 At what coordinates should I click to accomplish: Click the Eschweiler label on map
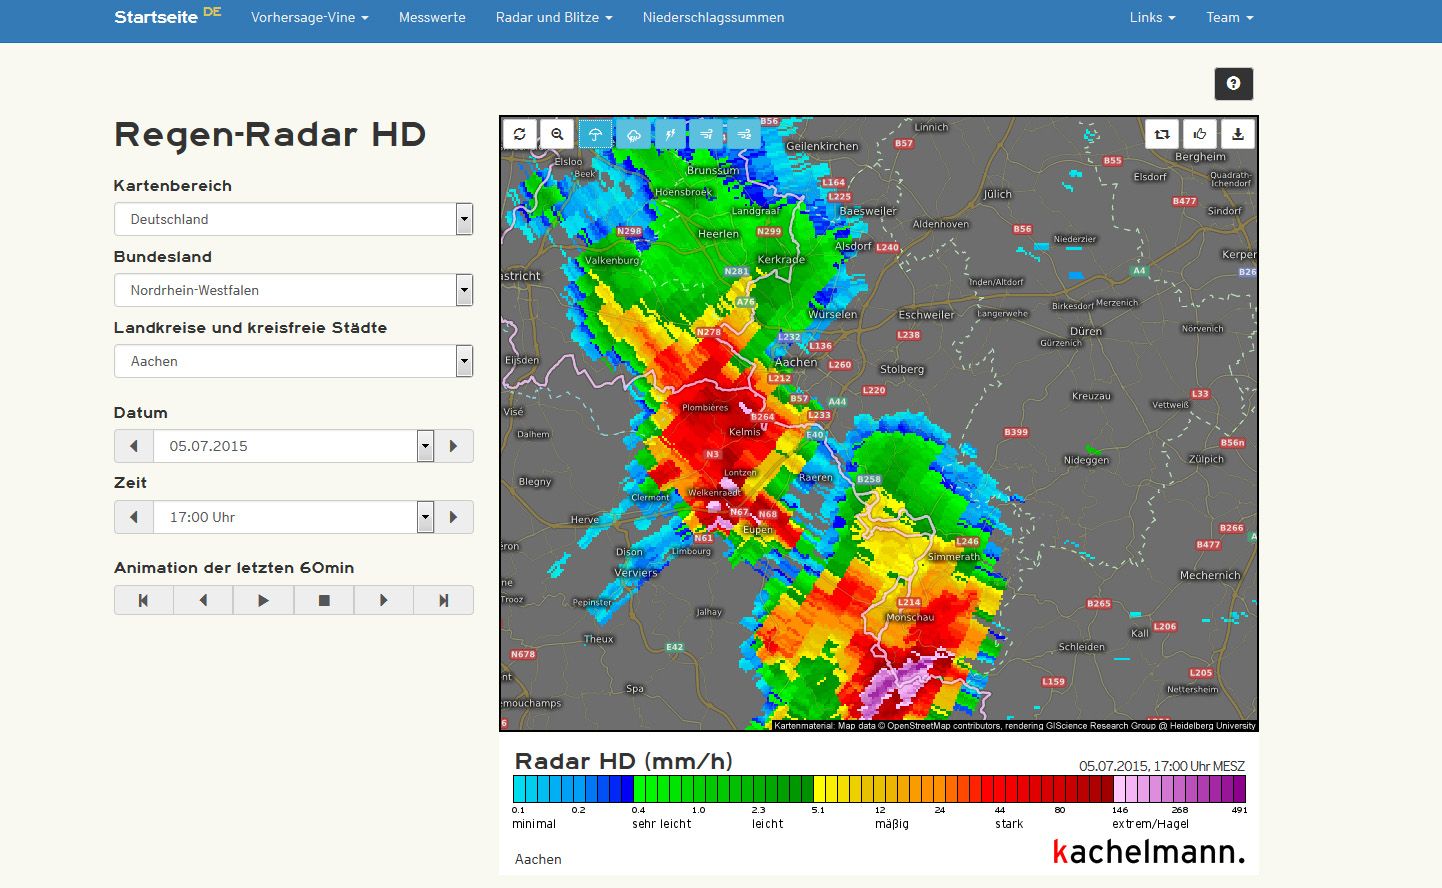(x=926, y=314)
